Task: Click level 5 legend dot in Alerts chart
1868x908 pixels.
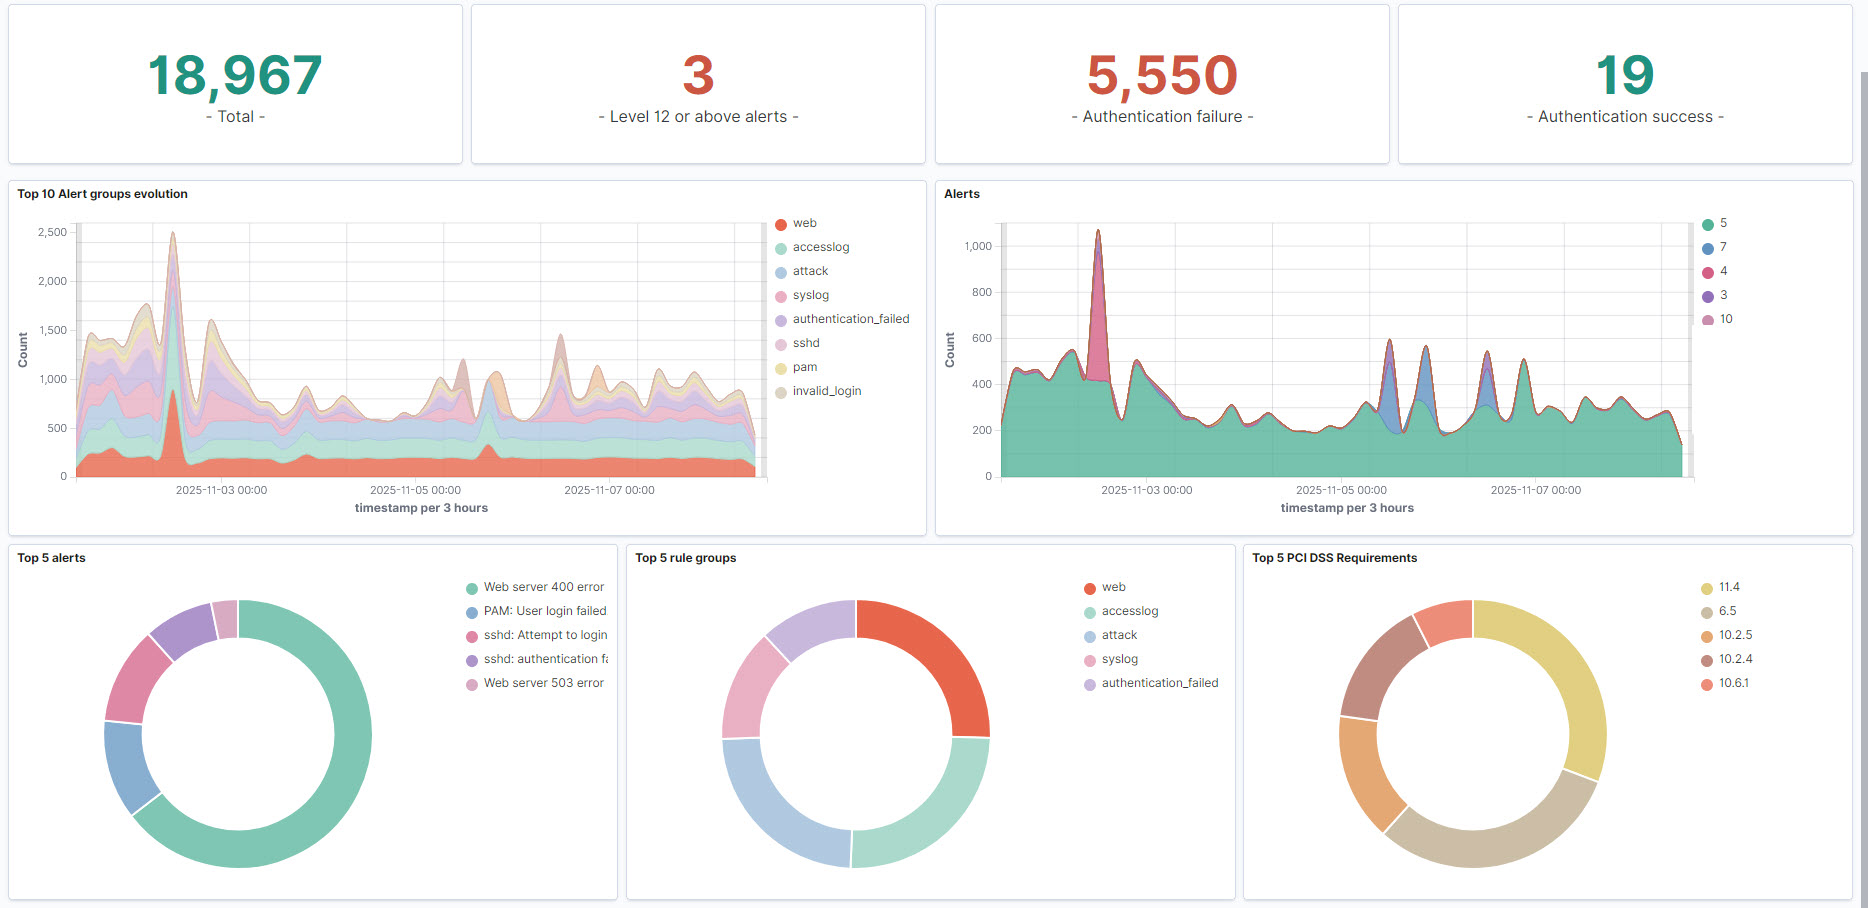Action: click(x=1708, y=224)
